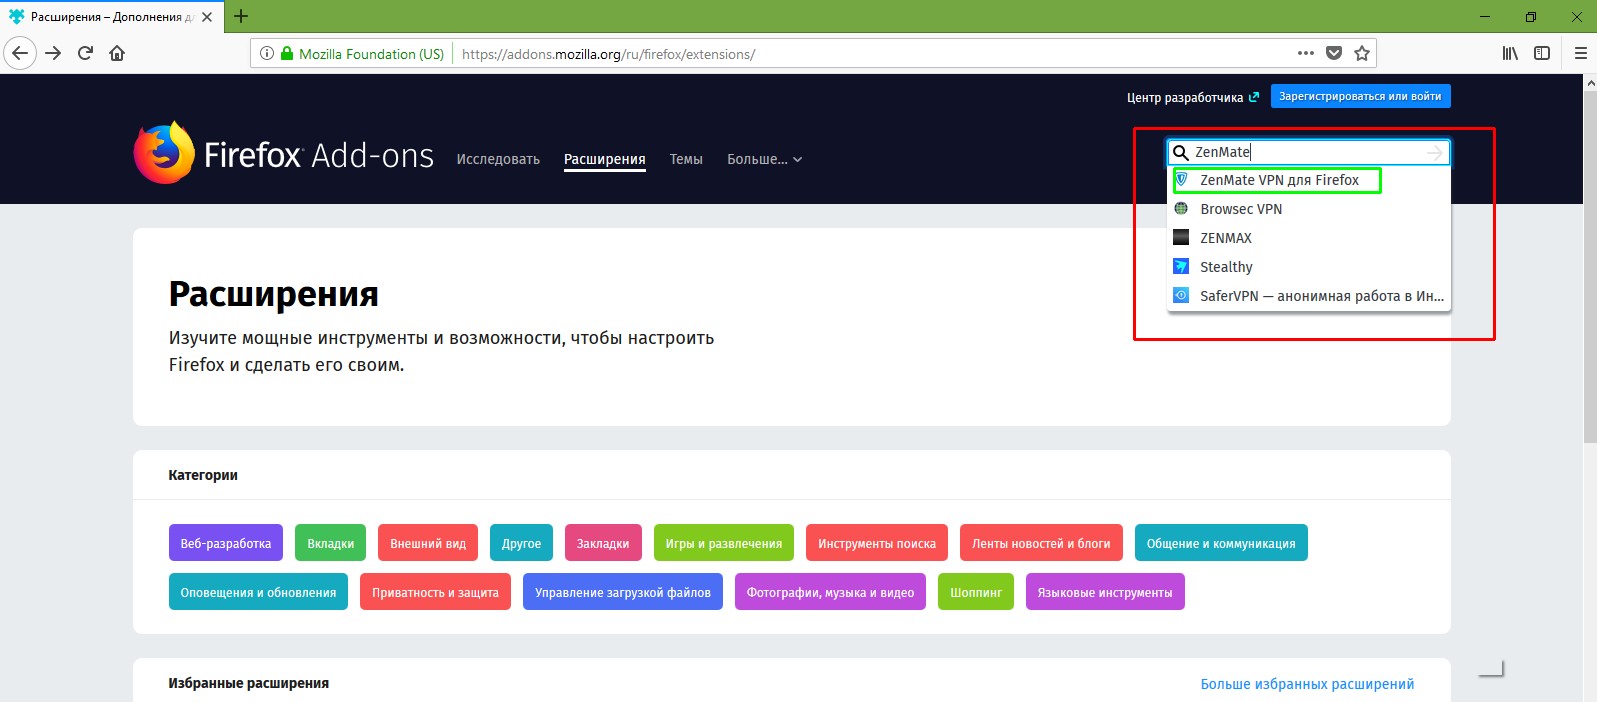
Task: Open the Темы section
Action: (686, 159)
